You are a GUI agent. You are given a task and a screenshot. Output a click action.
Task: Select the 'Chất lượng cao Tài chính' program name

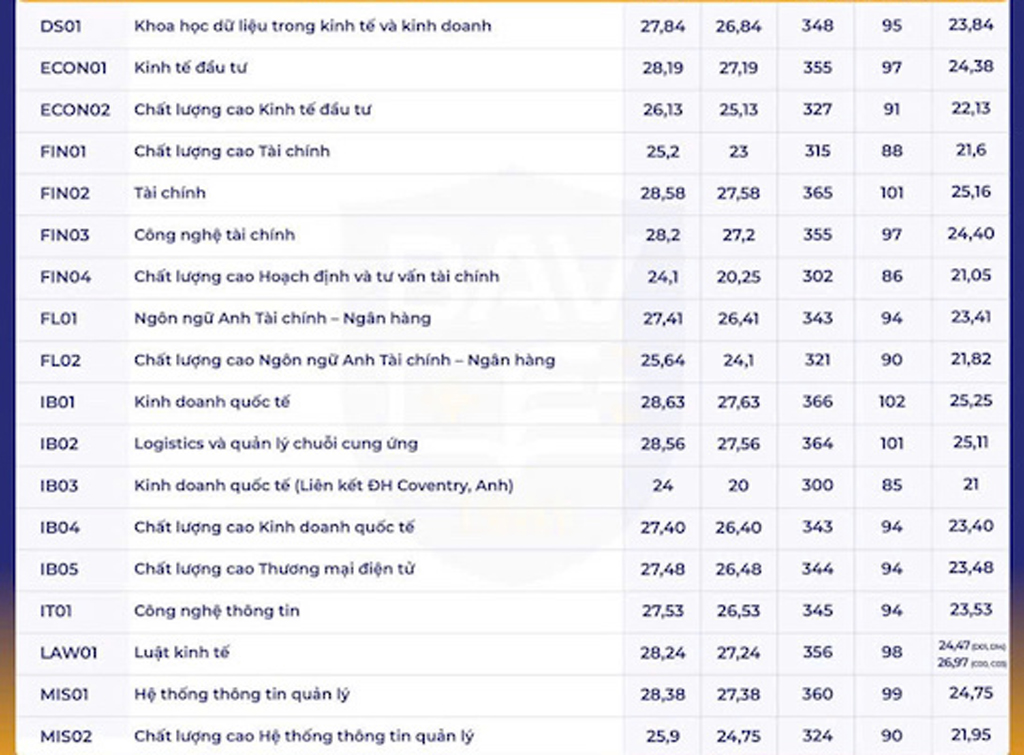coord(232,152)
